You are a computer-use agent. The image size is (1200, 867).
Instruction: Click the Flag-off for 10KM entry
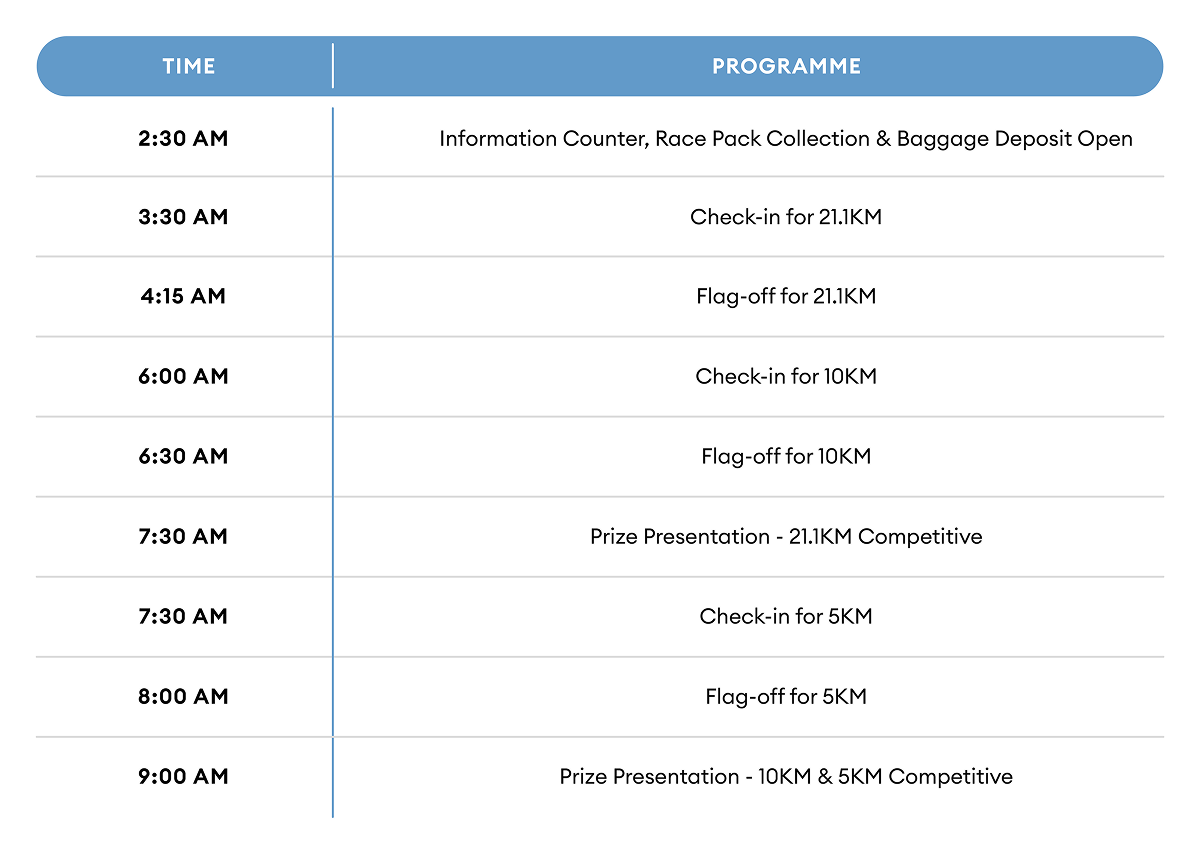[786, 457]
